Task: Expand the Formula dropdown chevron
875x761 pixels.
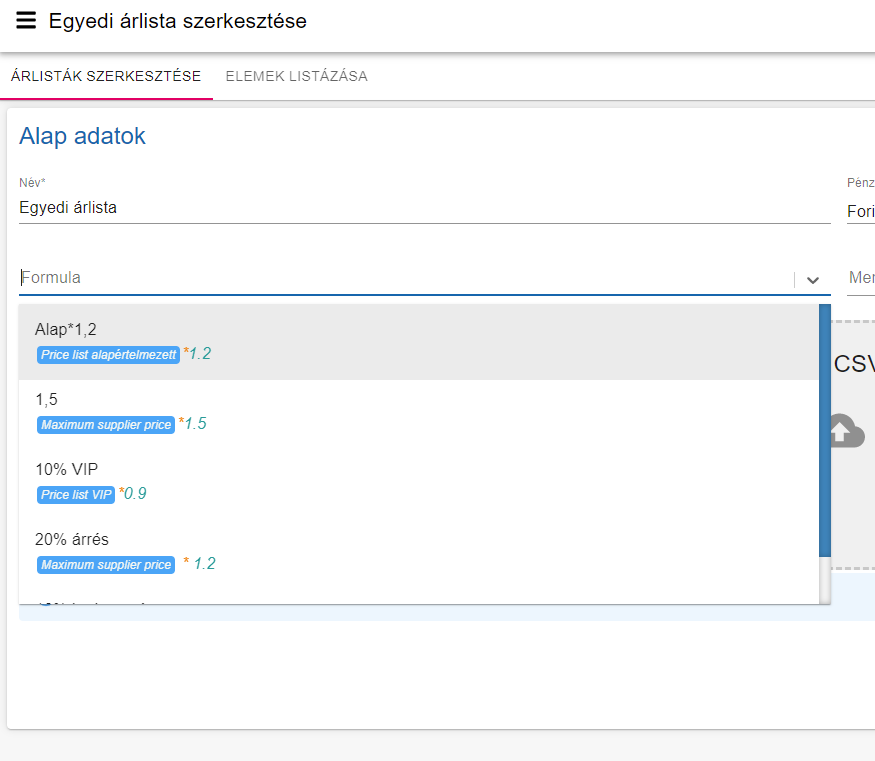Action: click(813, 281)
